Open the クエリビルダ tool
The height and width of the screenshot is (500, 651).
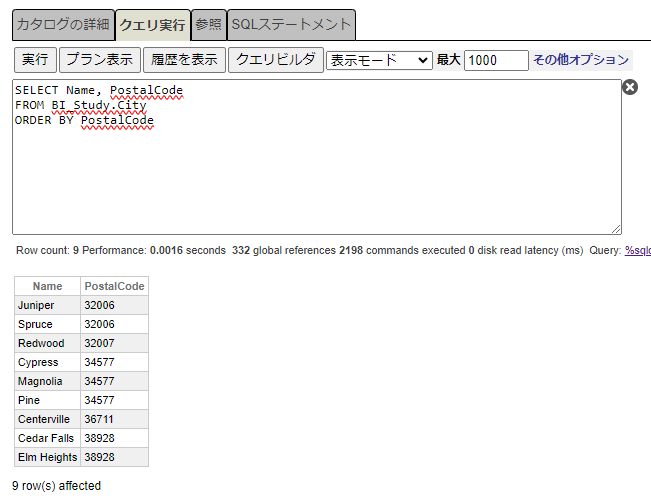(x=275, y=60)
